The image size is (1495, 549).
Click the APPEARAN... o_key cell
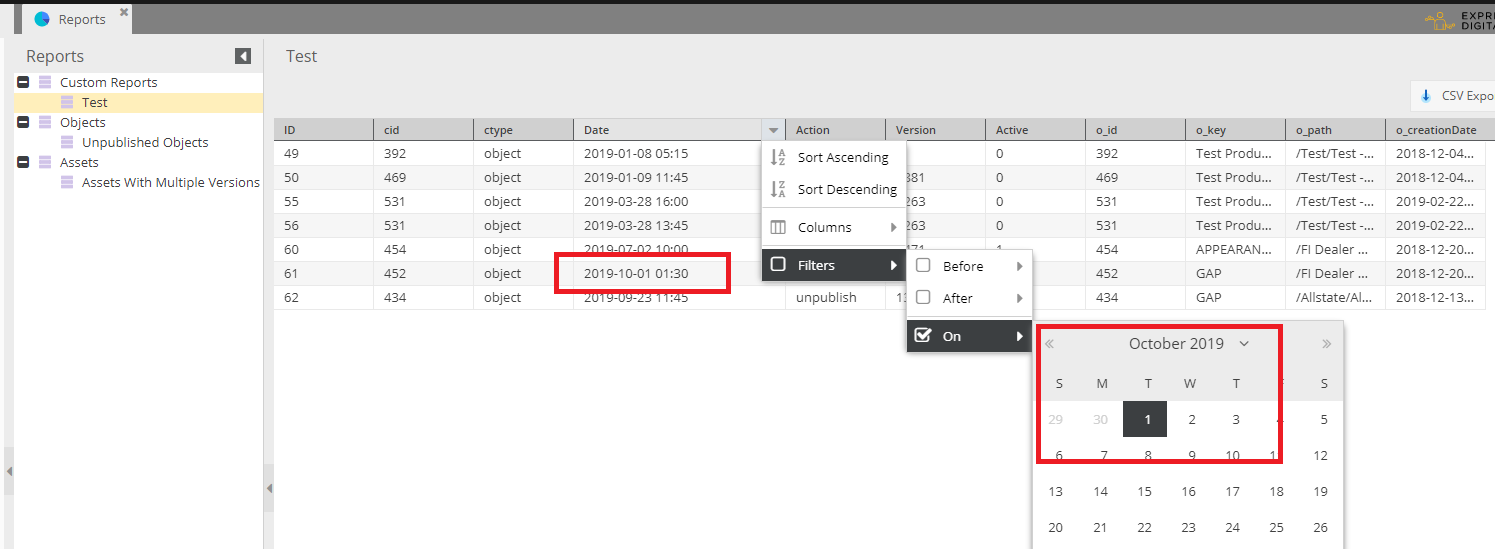click(1236, 250)
